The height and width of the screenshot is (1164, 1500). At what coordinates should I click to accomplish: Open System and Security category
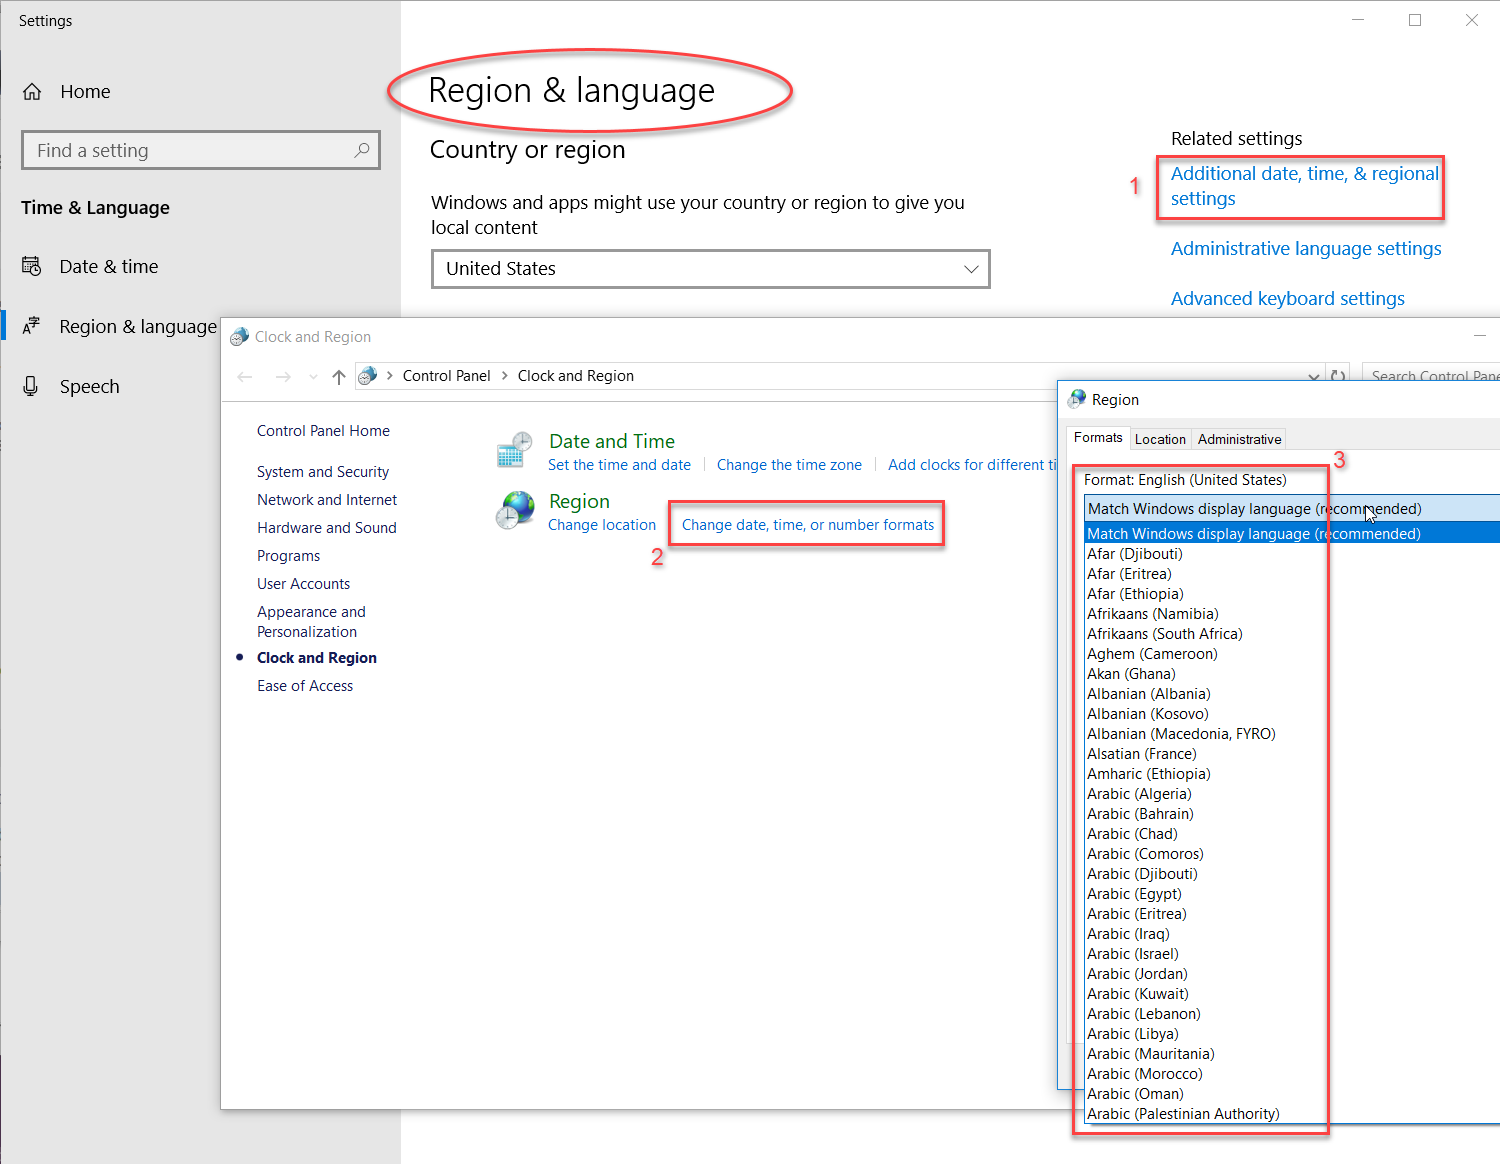click(x=323, y=472)
